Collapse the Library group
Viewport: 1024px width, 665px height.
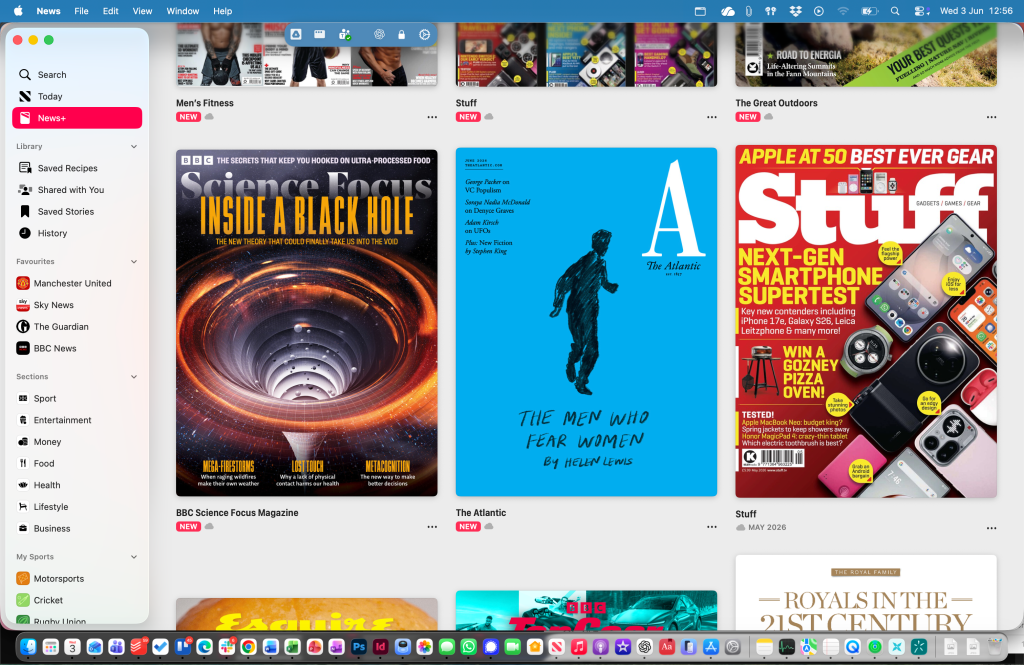click(x=134, y=146)
